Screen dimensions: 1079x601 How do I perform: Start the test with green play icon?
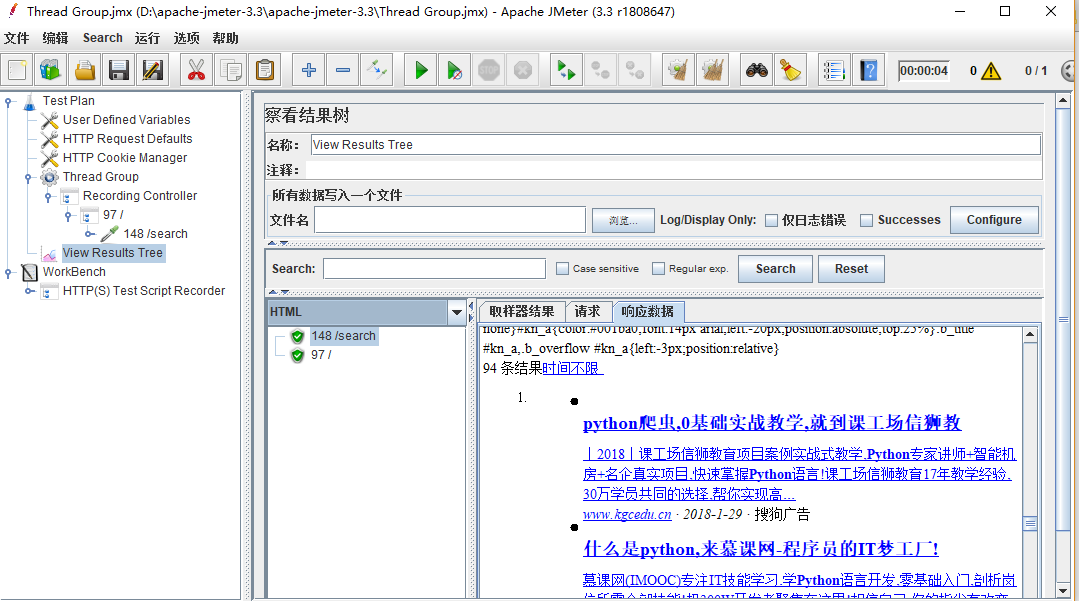(x=420, y=70)
